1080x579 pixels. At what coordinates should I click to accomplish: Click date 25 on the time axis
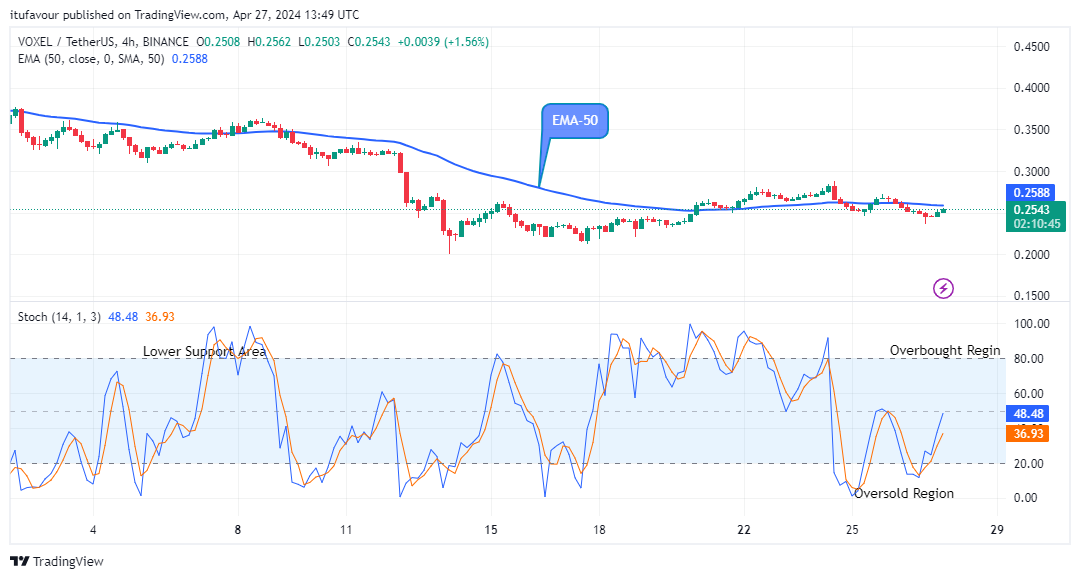coord(852,529)
